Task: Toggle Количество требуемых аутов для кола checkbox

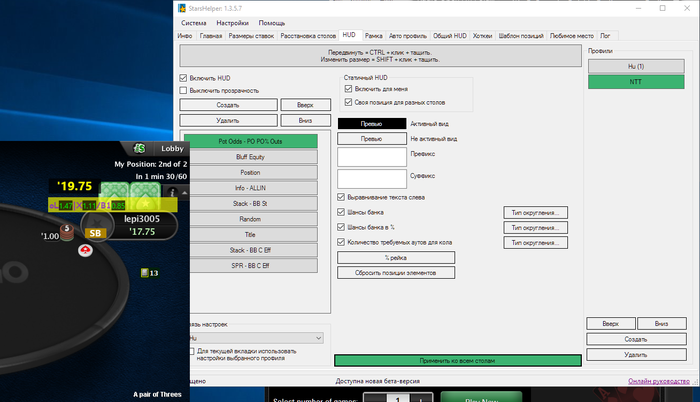Action: [341, 242]
